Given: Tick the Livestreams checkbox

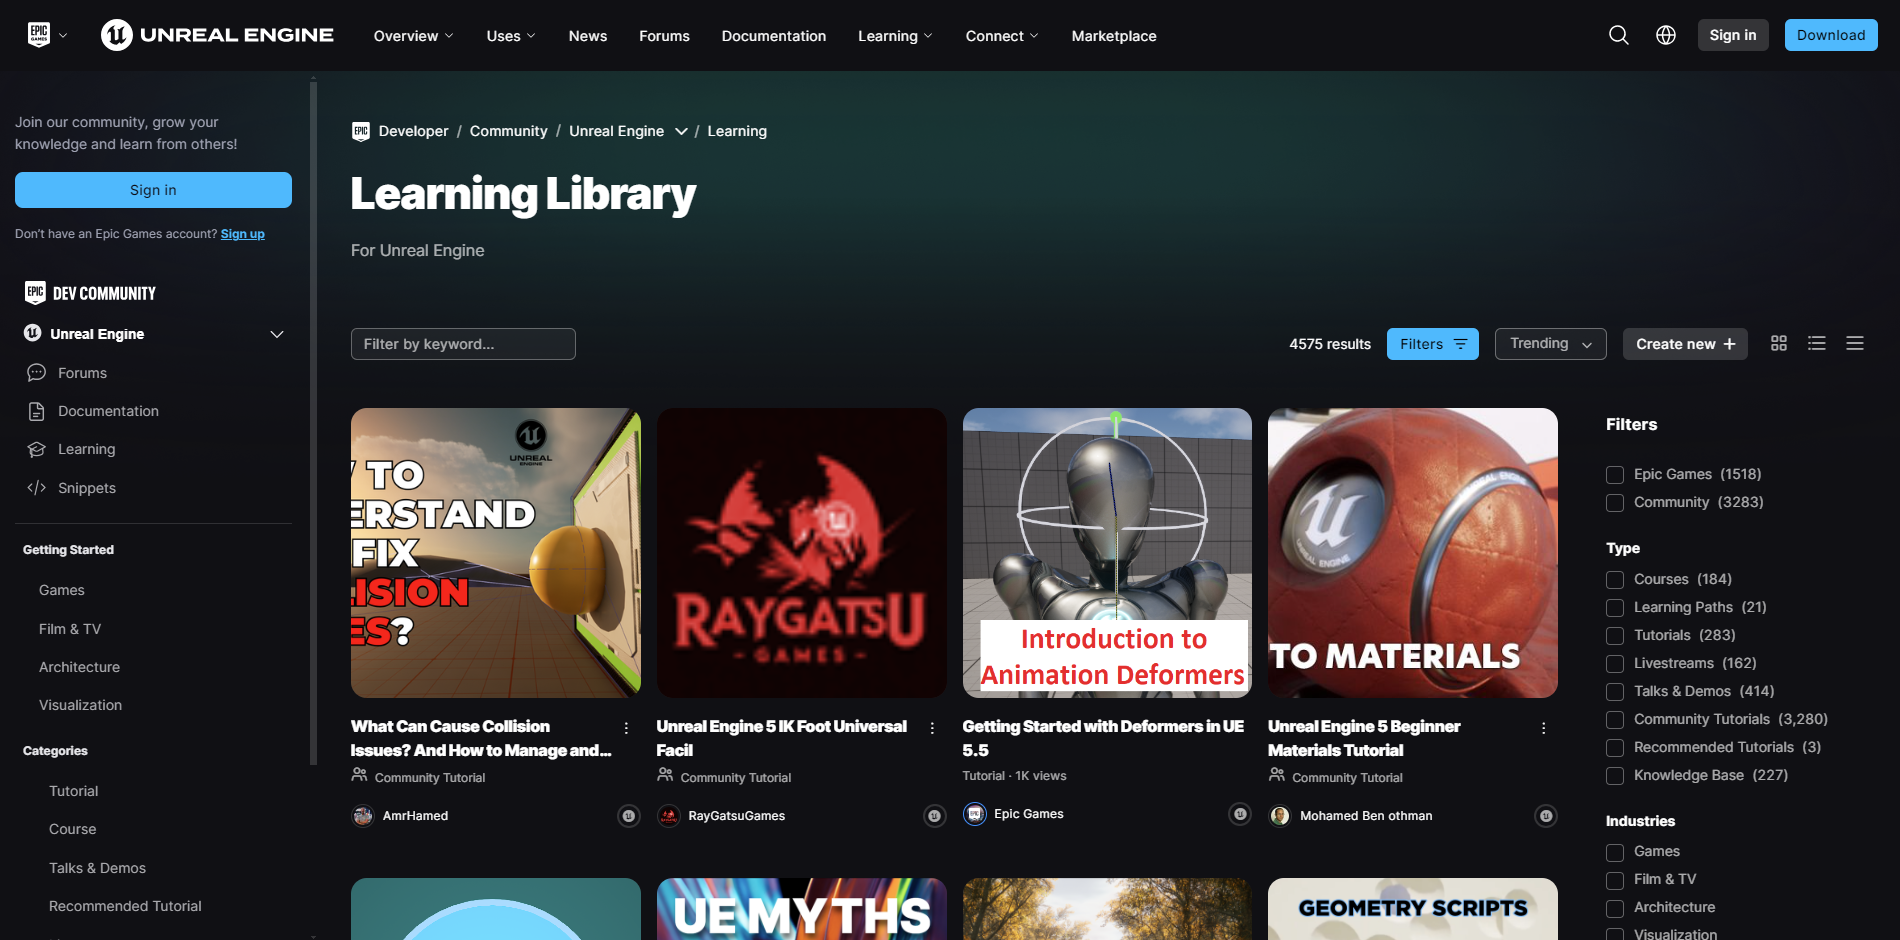Looking at the screenshot, I should click(x=1615, y=664).
